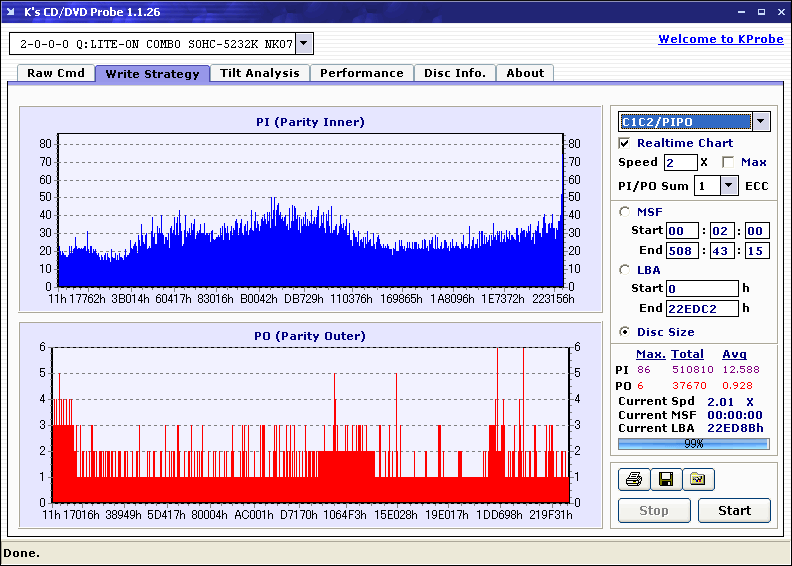Open the Disc Info. tab
The image size is (792, 566).
coord(455,73)
